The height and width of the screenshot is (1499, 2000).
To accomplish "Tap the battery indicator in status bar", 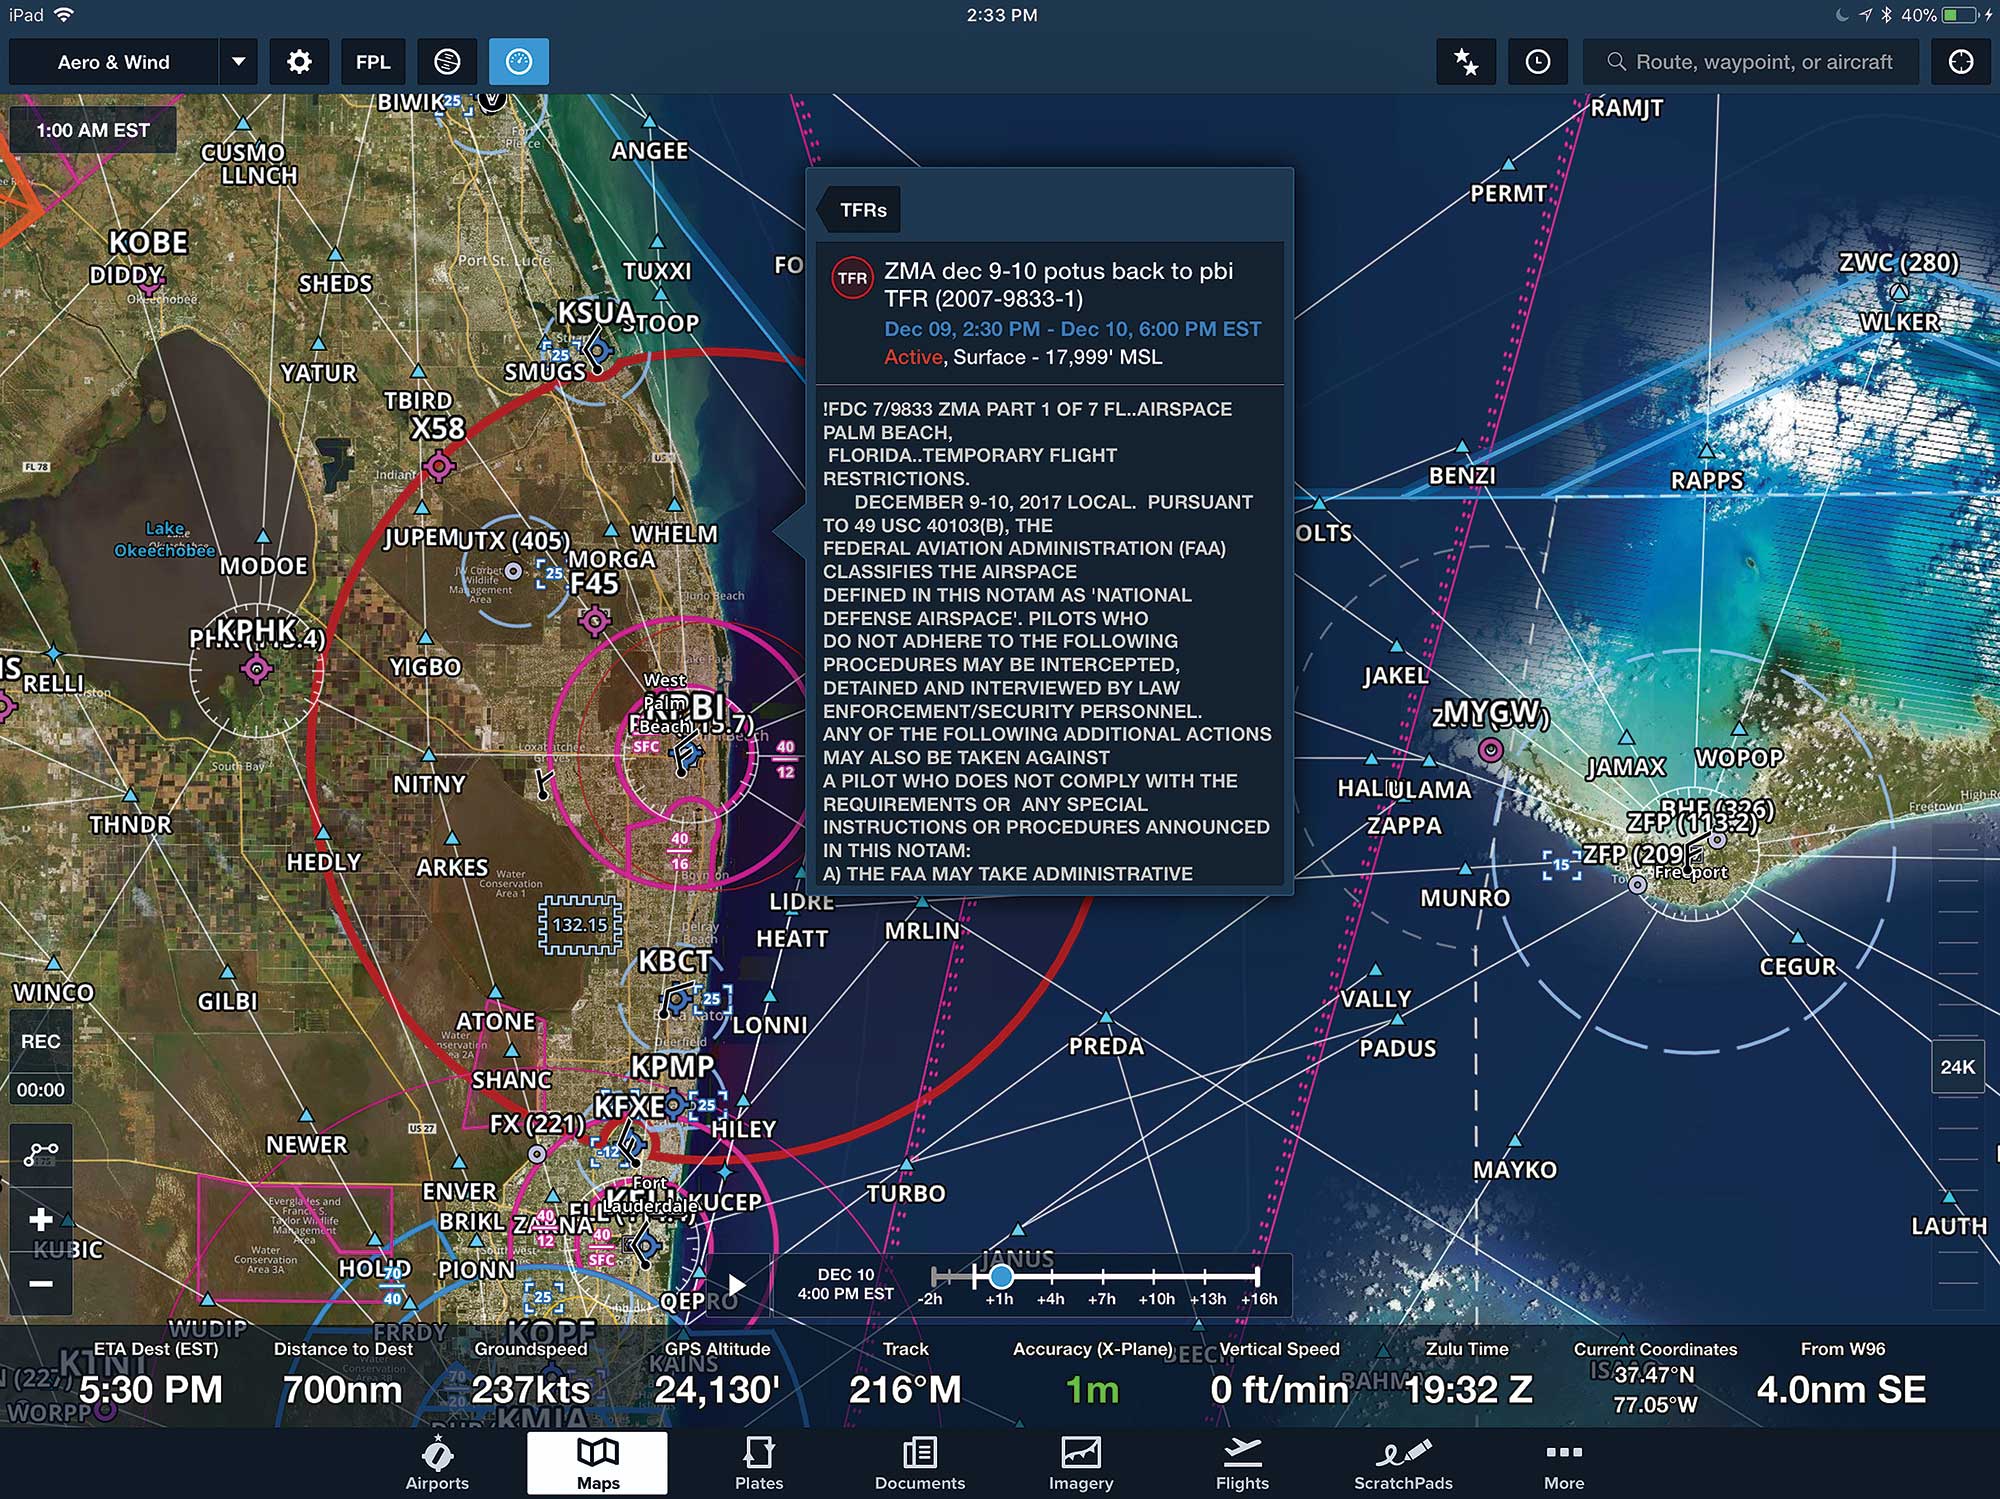I will pos(1959,15).
